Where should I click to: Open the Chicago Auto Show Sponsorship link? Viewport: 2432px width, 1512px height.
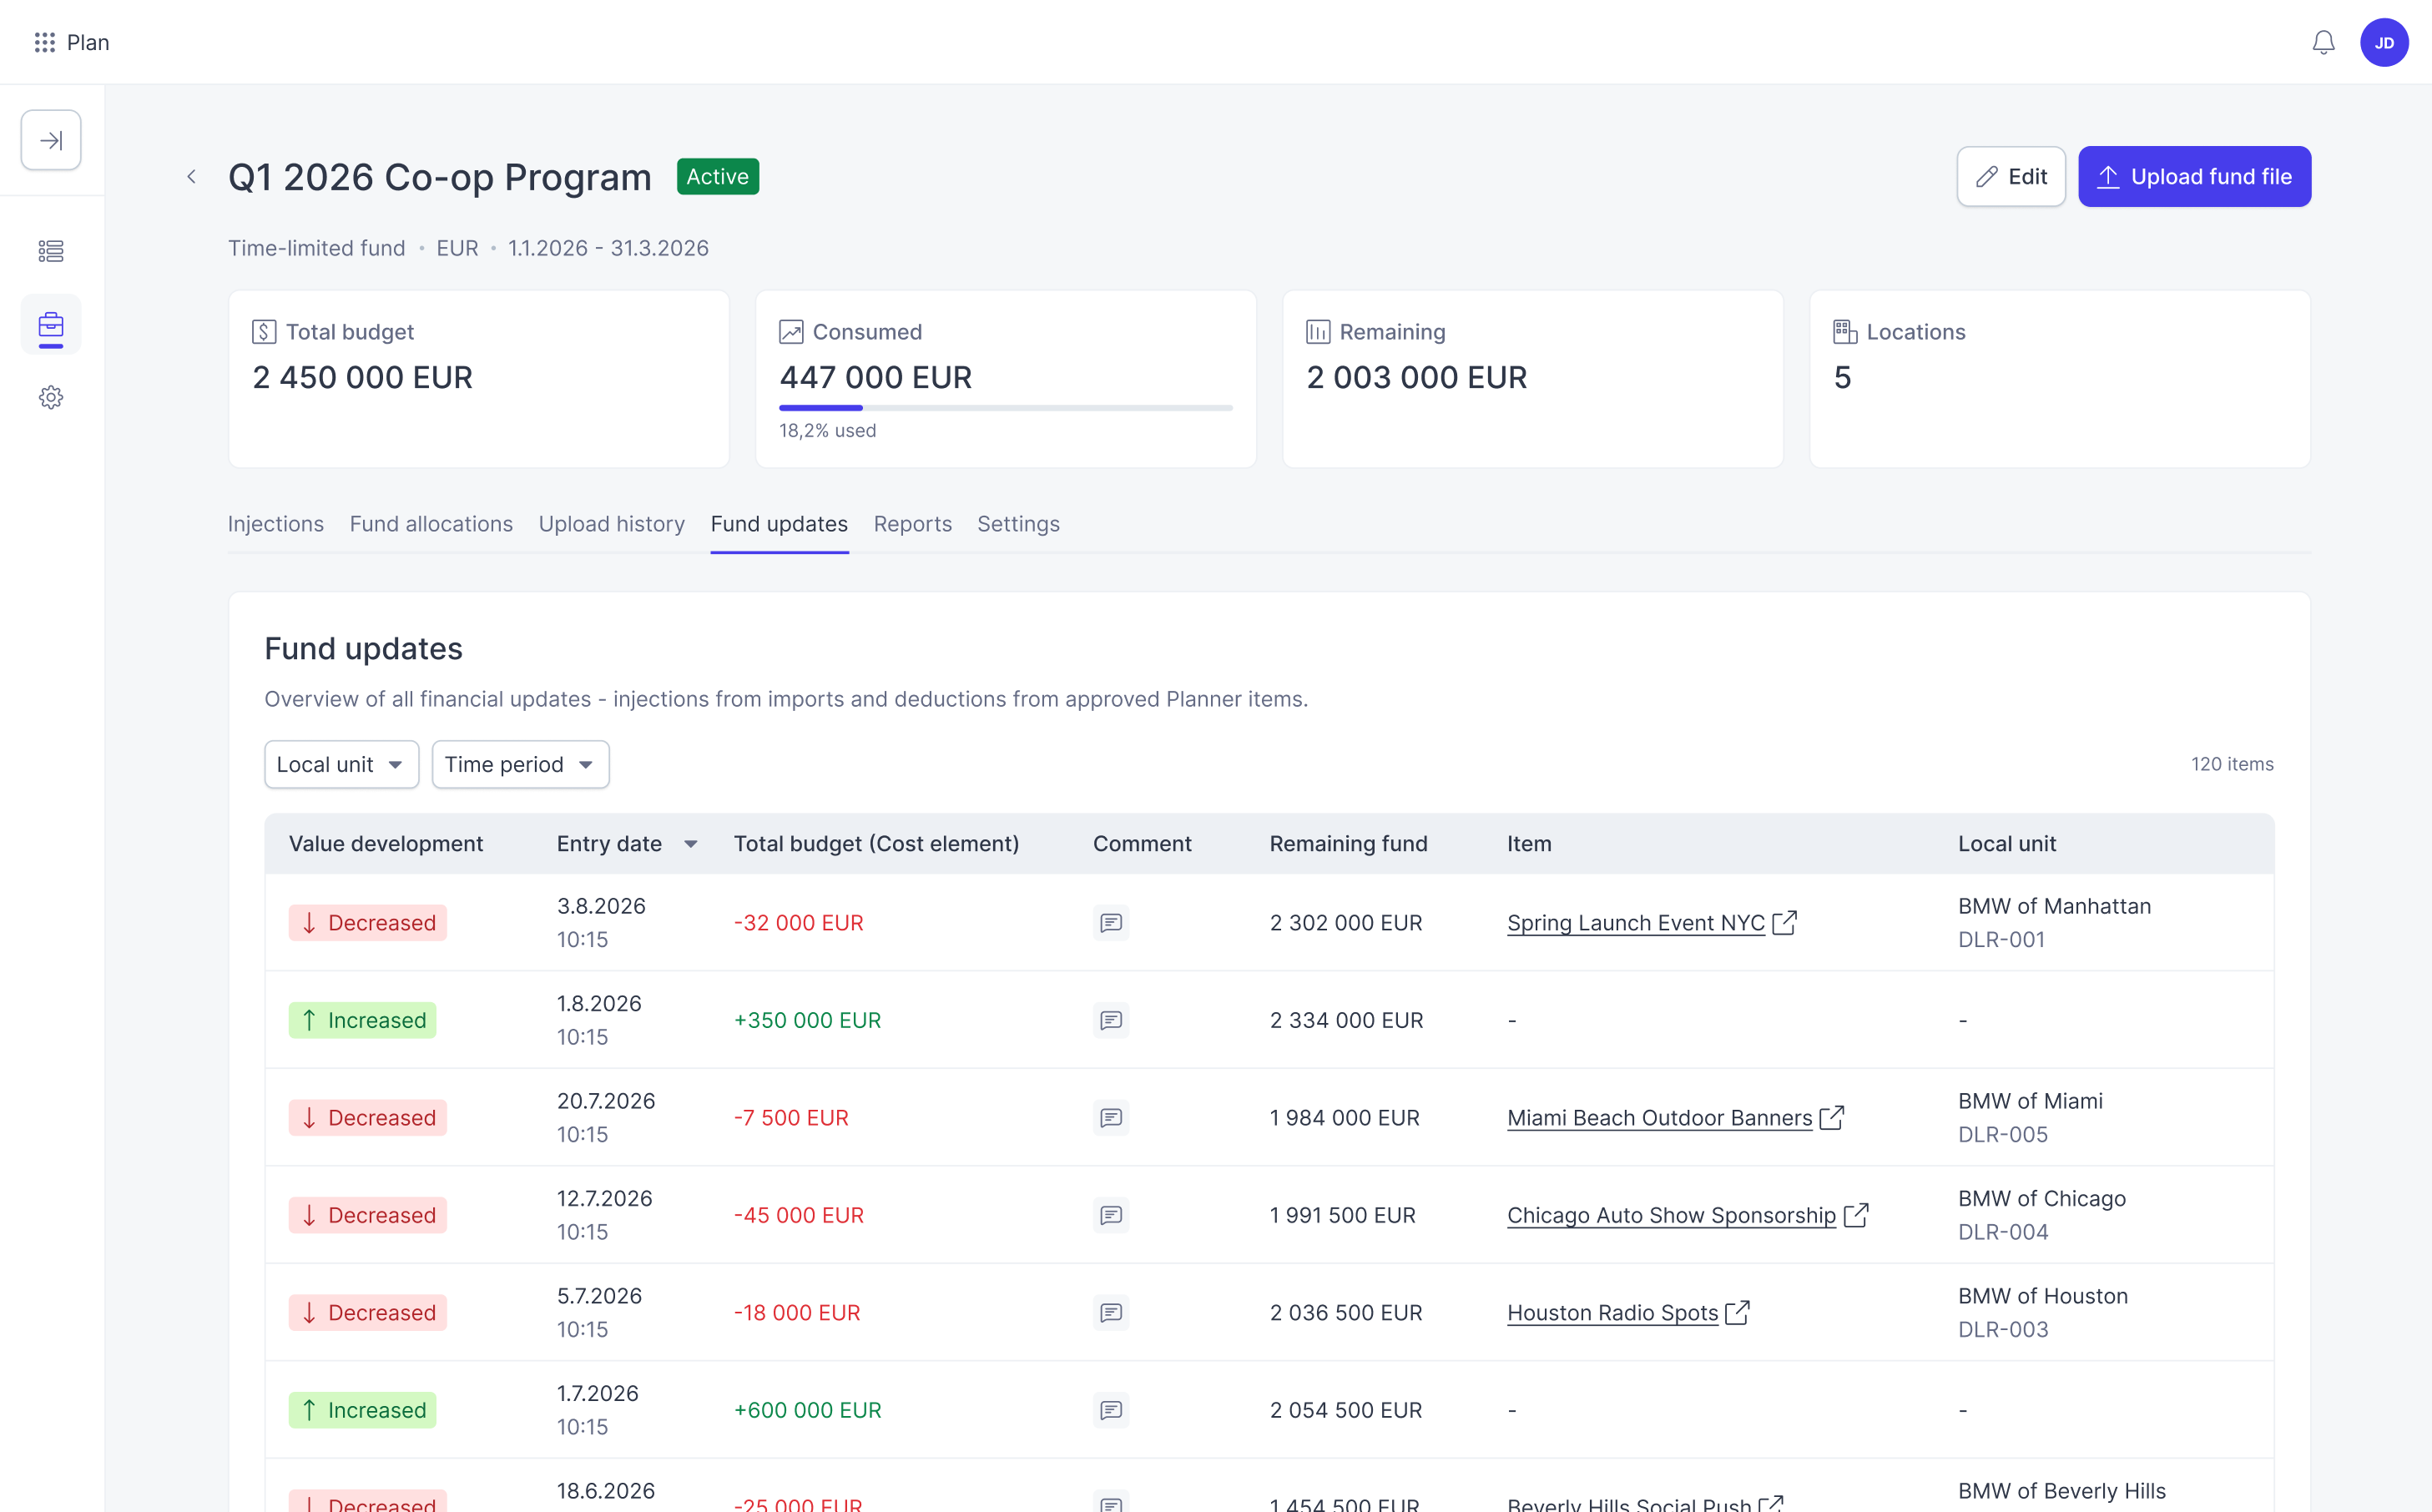pyautogui.click(x=1671, y=1215)
